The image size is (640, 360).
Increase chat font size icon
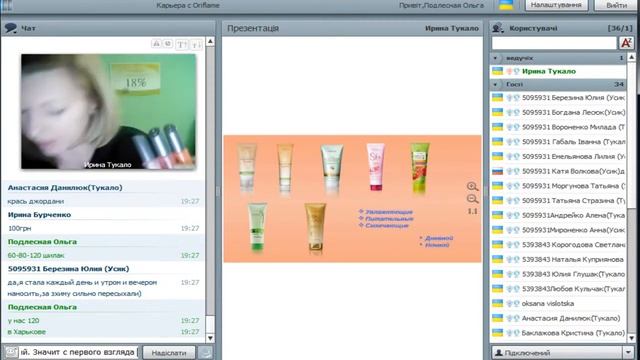pos(182,44)
